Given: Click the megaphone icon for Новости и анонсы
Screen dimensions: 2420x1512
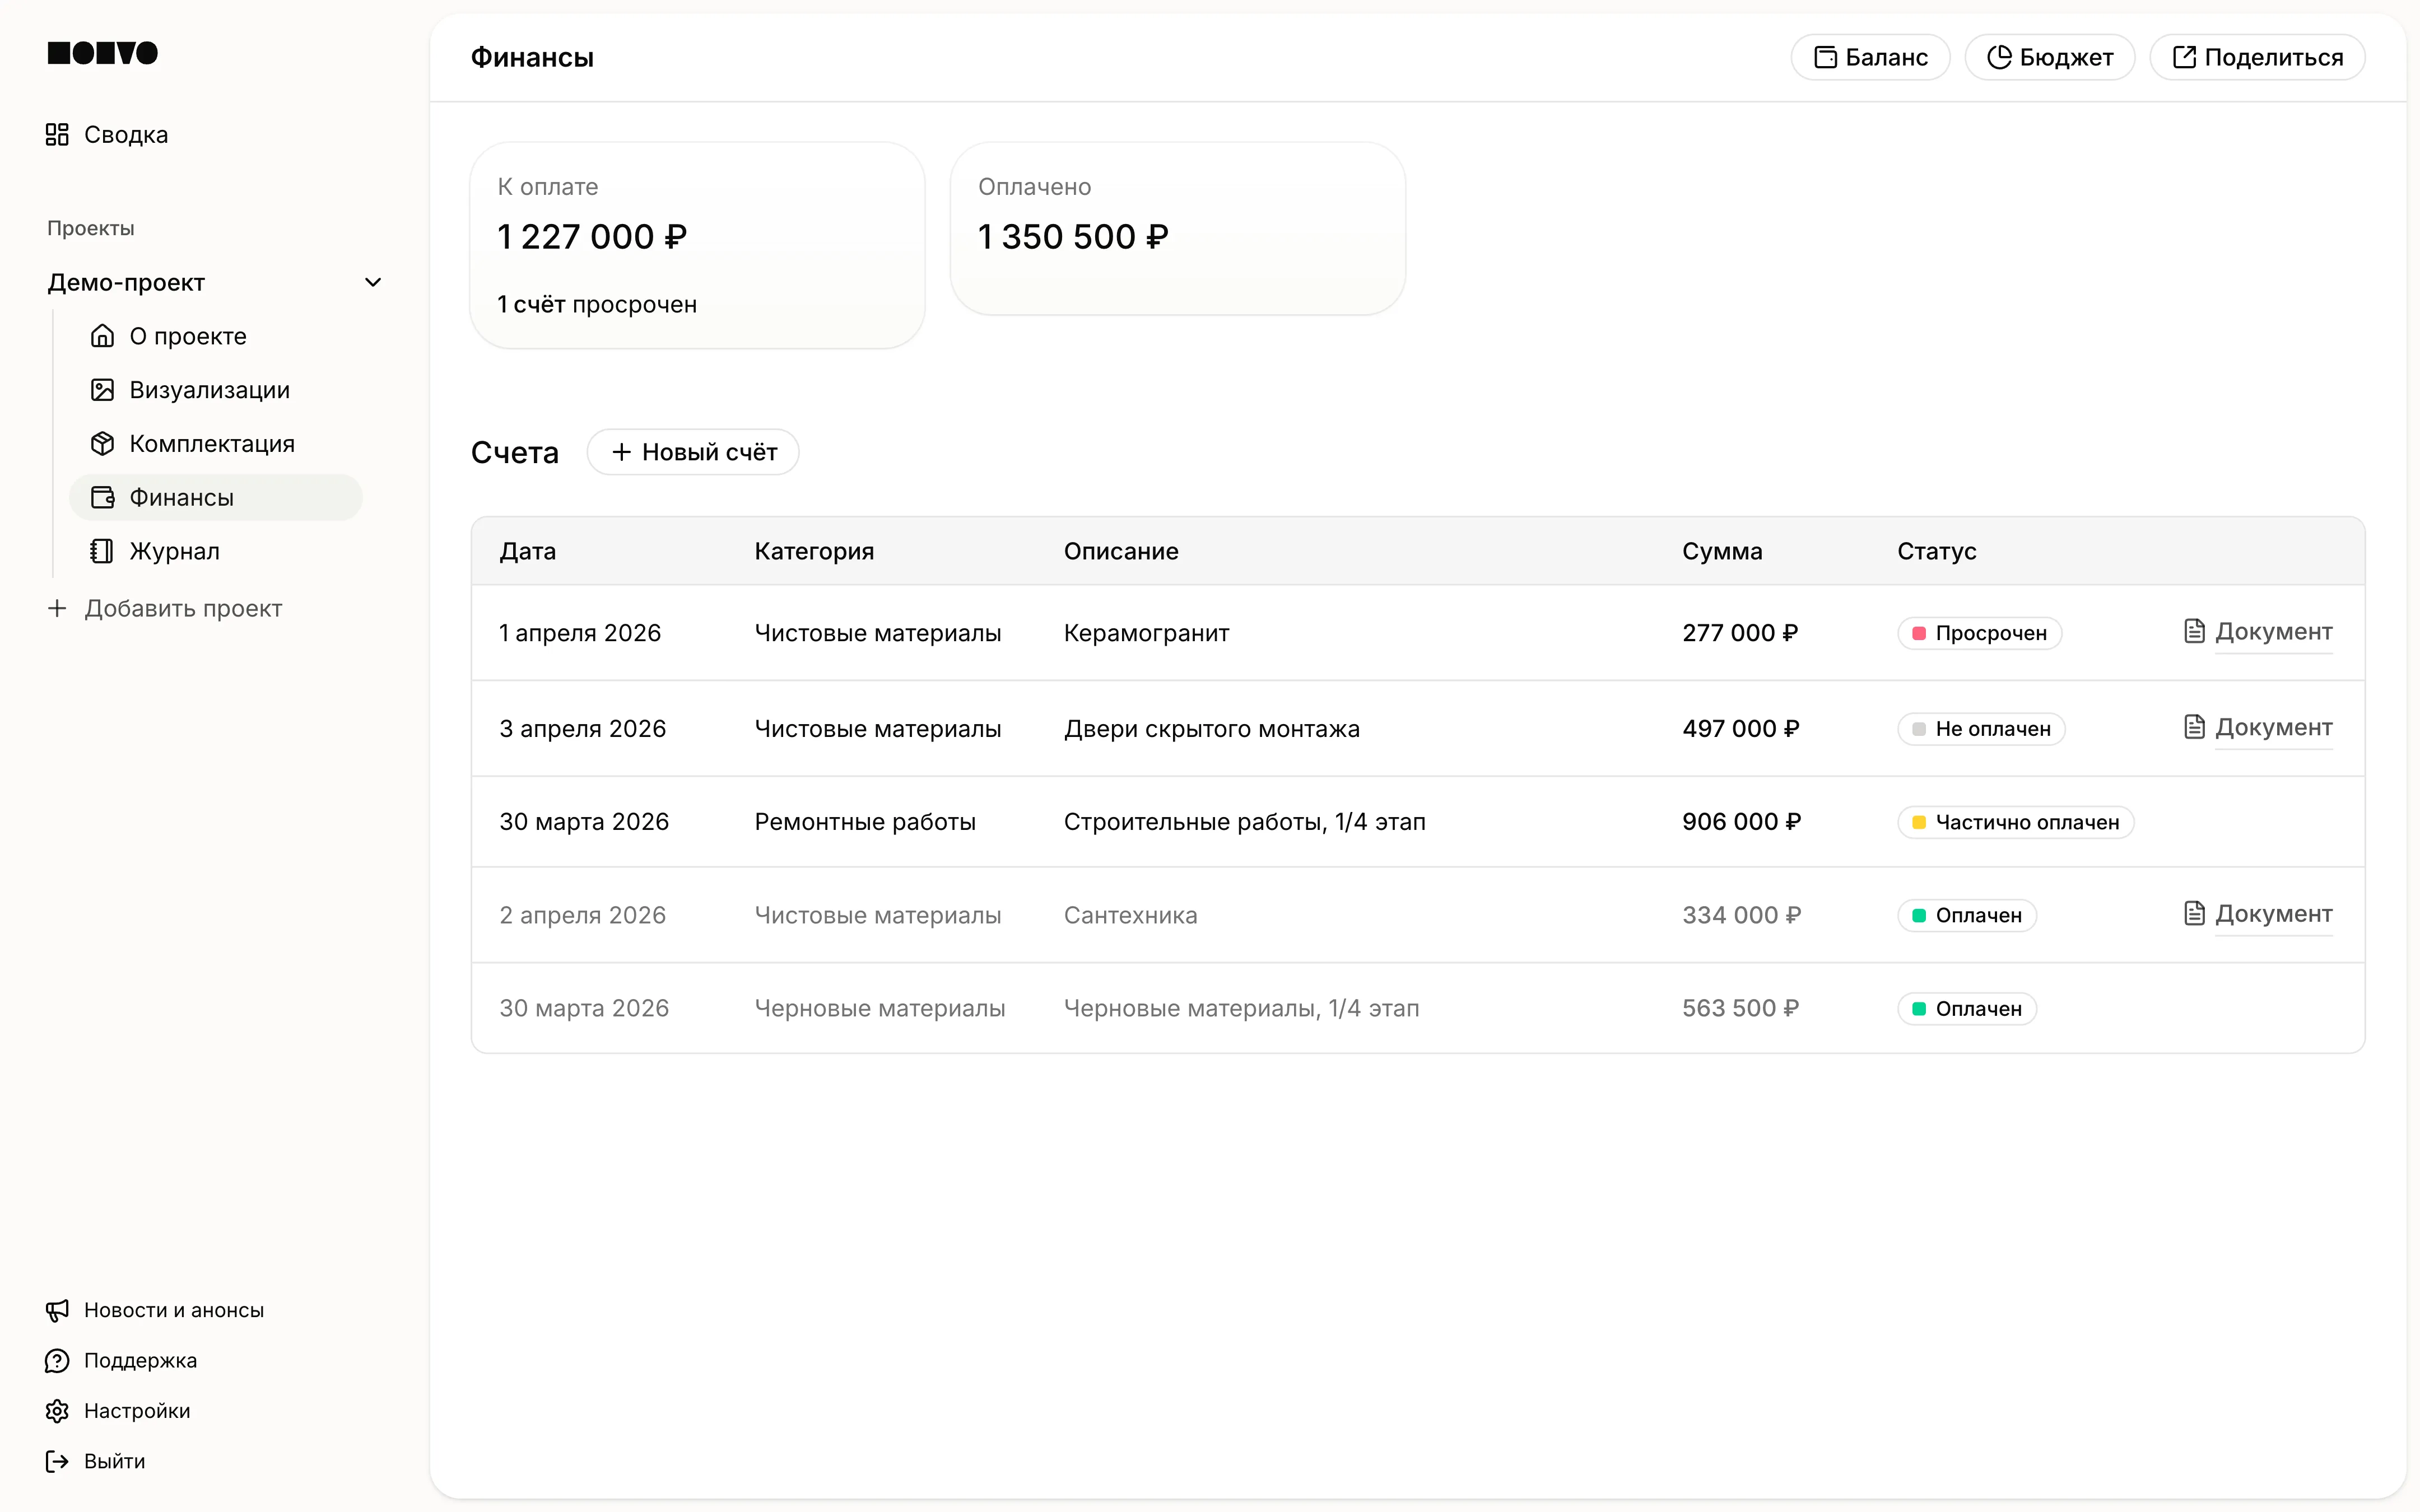Looking at the screenshot, I should 57,1310.
